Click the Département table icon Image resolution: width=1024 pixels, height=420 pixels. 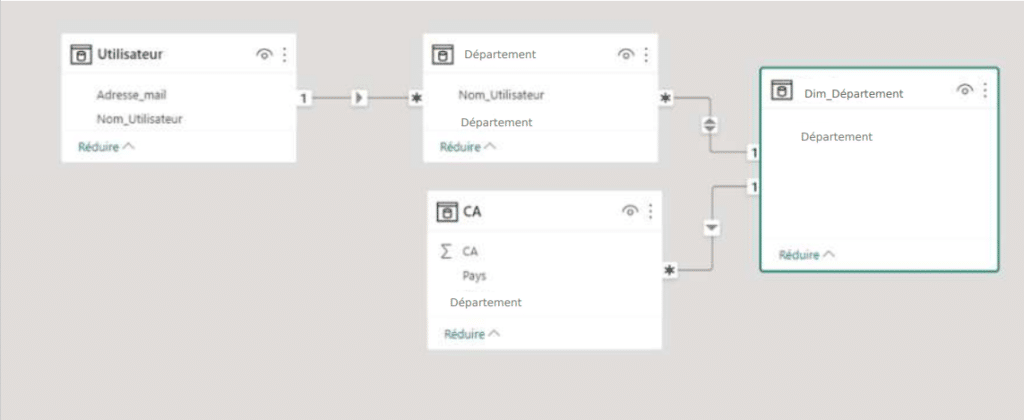(443, 55)
